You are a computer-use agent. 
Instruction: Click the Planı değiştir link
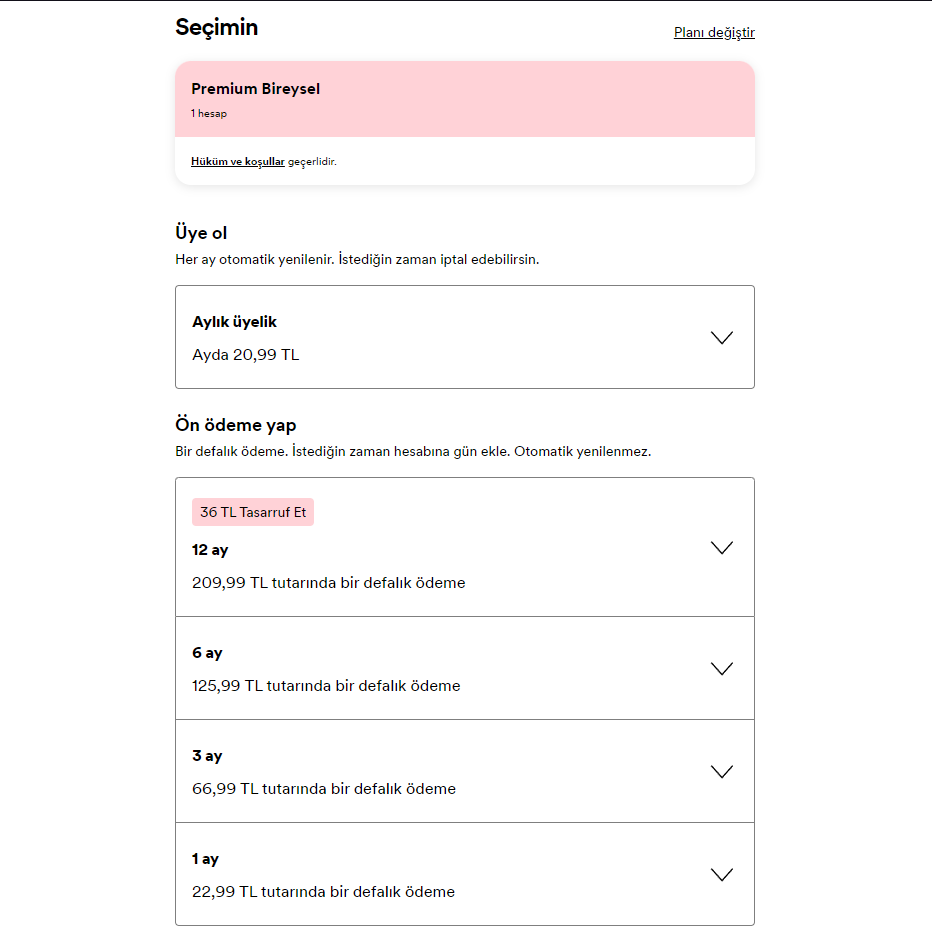[x=714, y=33]
